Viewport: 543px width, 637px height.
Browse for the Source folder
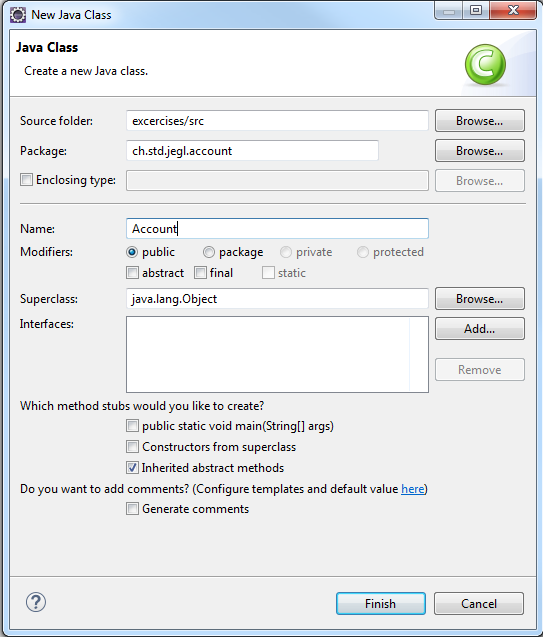(480, 121)
